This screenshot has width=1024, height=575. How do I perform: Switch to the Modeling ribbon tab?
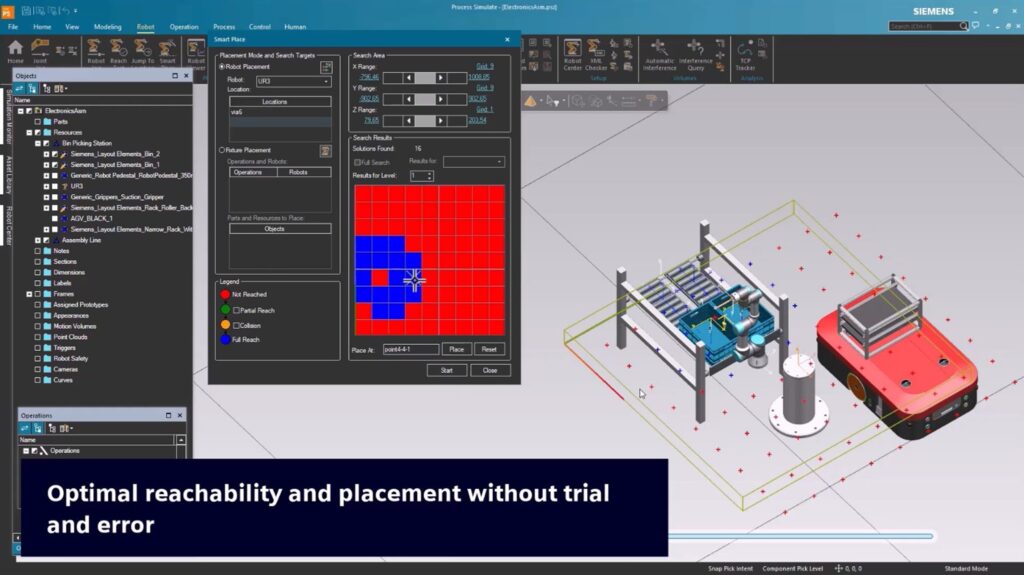click(107, 27)
